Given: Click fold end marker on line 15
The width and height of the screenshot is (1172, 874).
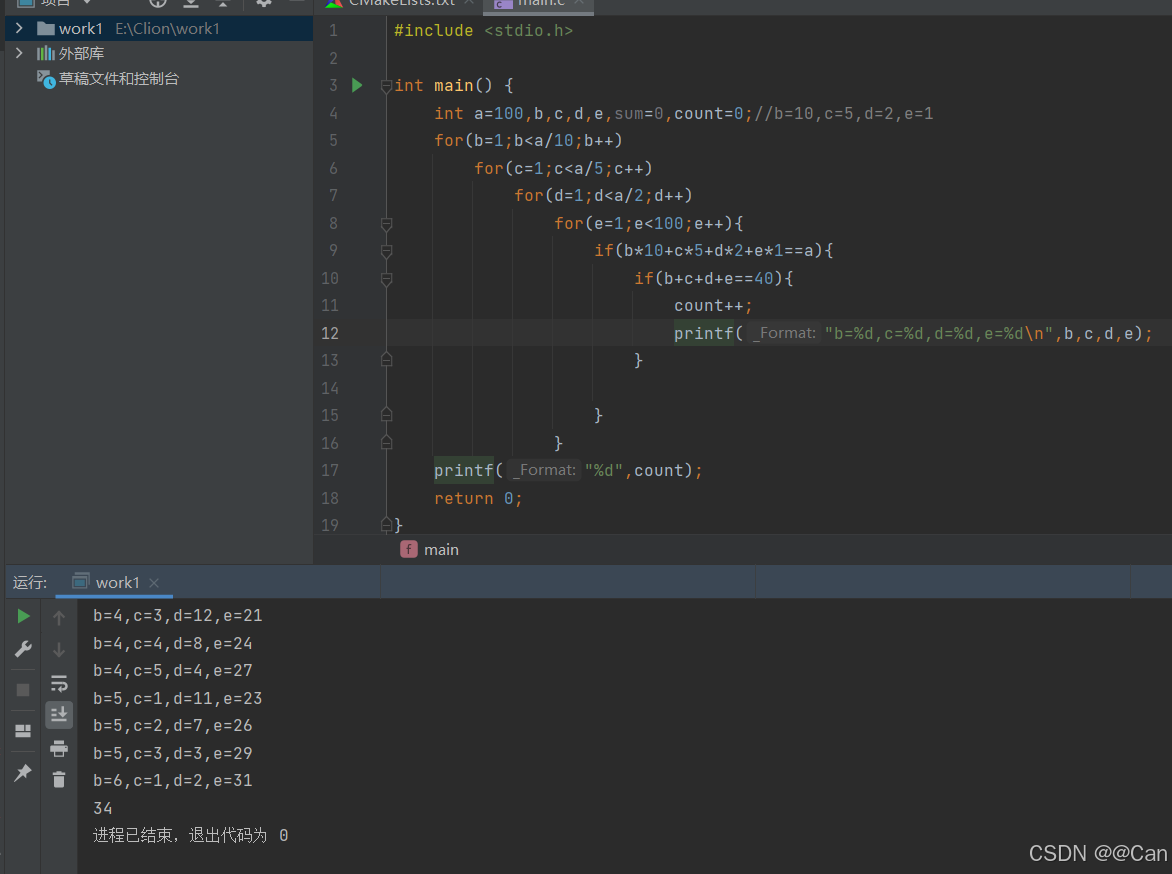Looking at the screenshot, I should 386,414.
